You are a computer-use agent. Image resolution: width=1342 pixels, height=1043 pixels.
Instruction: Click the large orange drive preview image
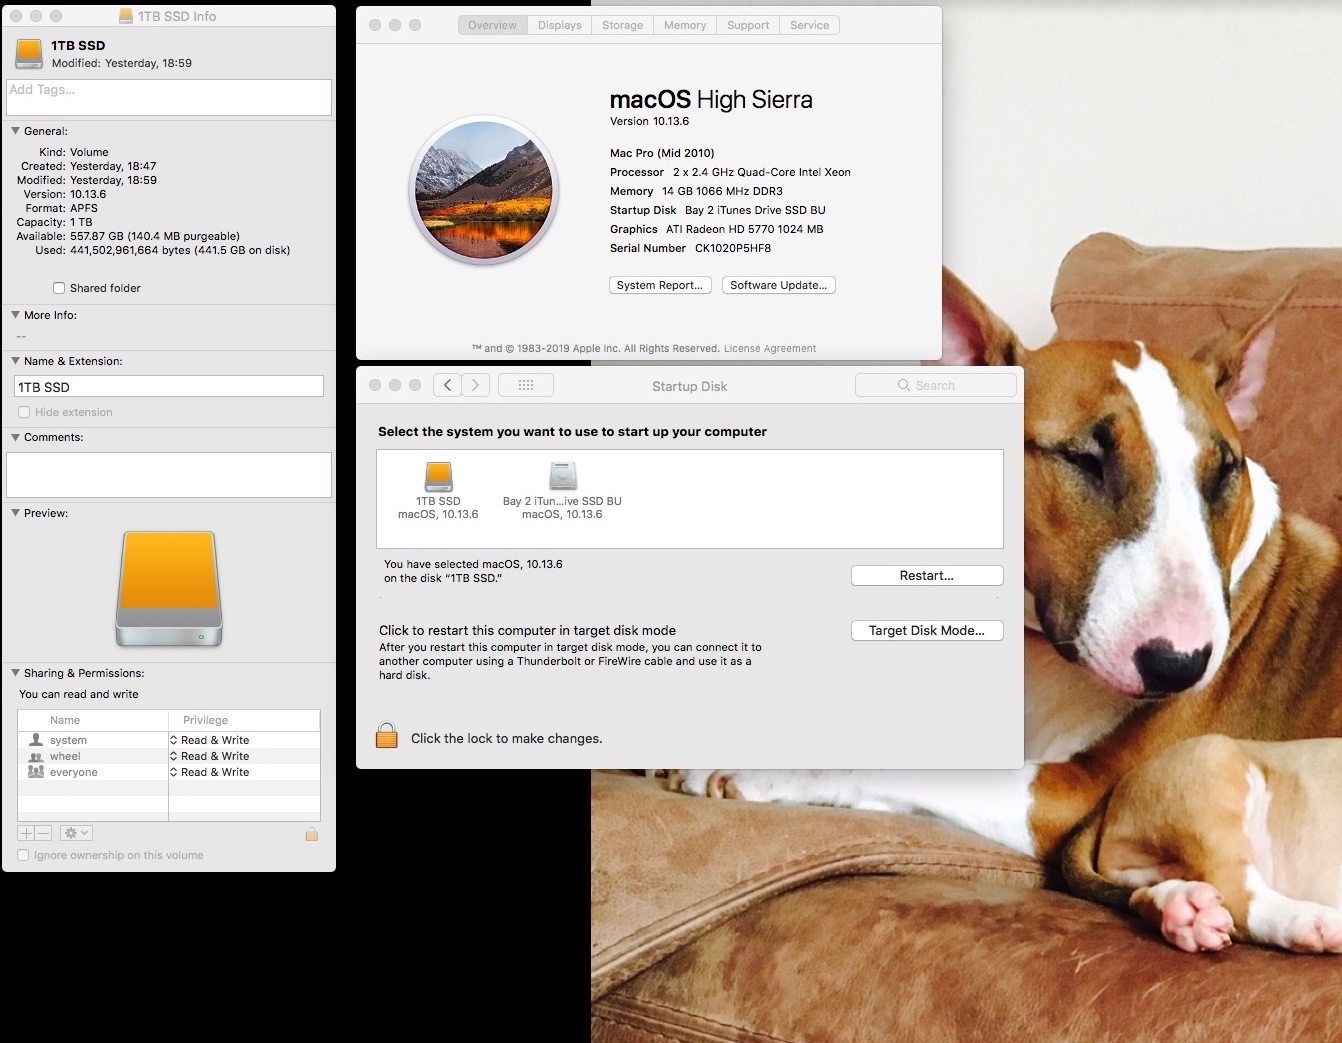[x=169, y=589]
